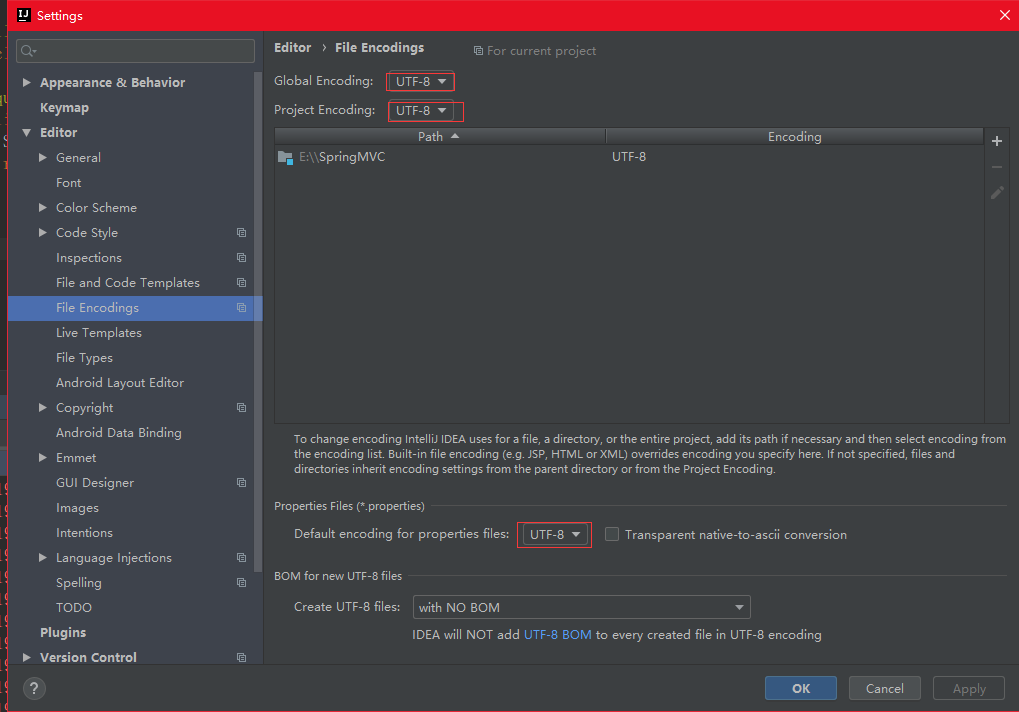Expand Appearance & Behavior section

coord(27,83)
